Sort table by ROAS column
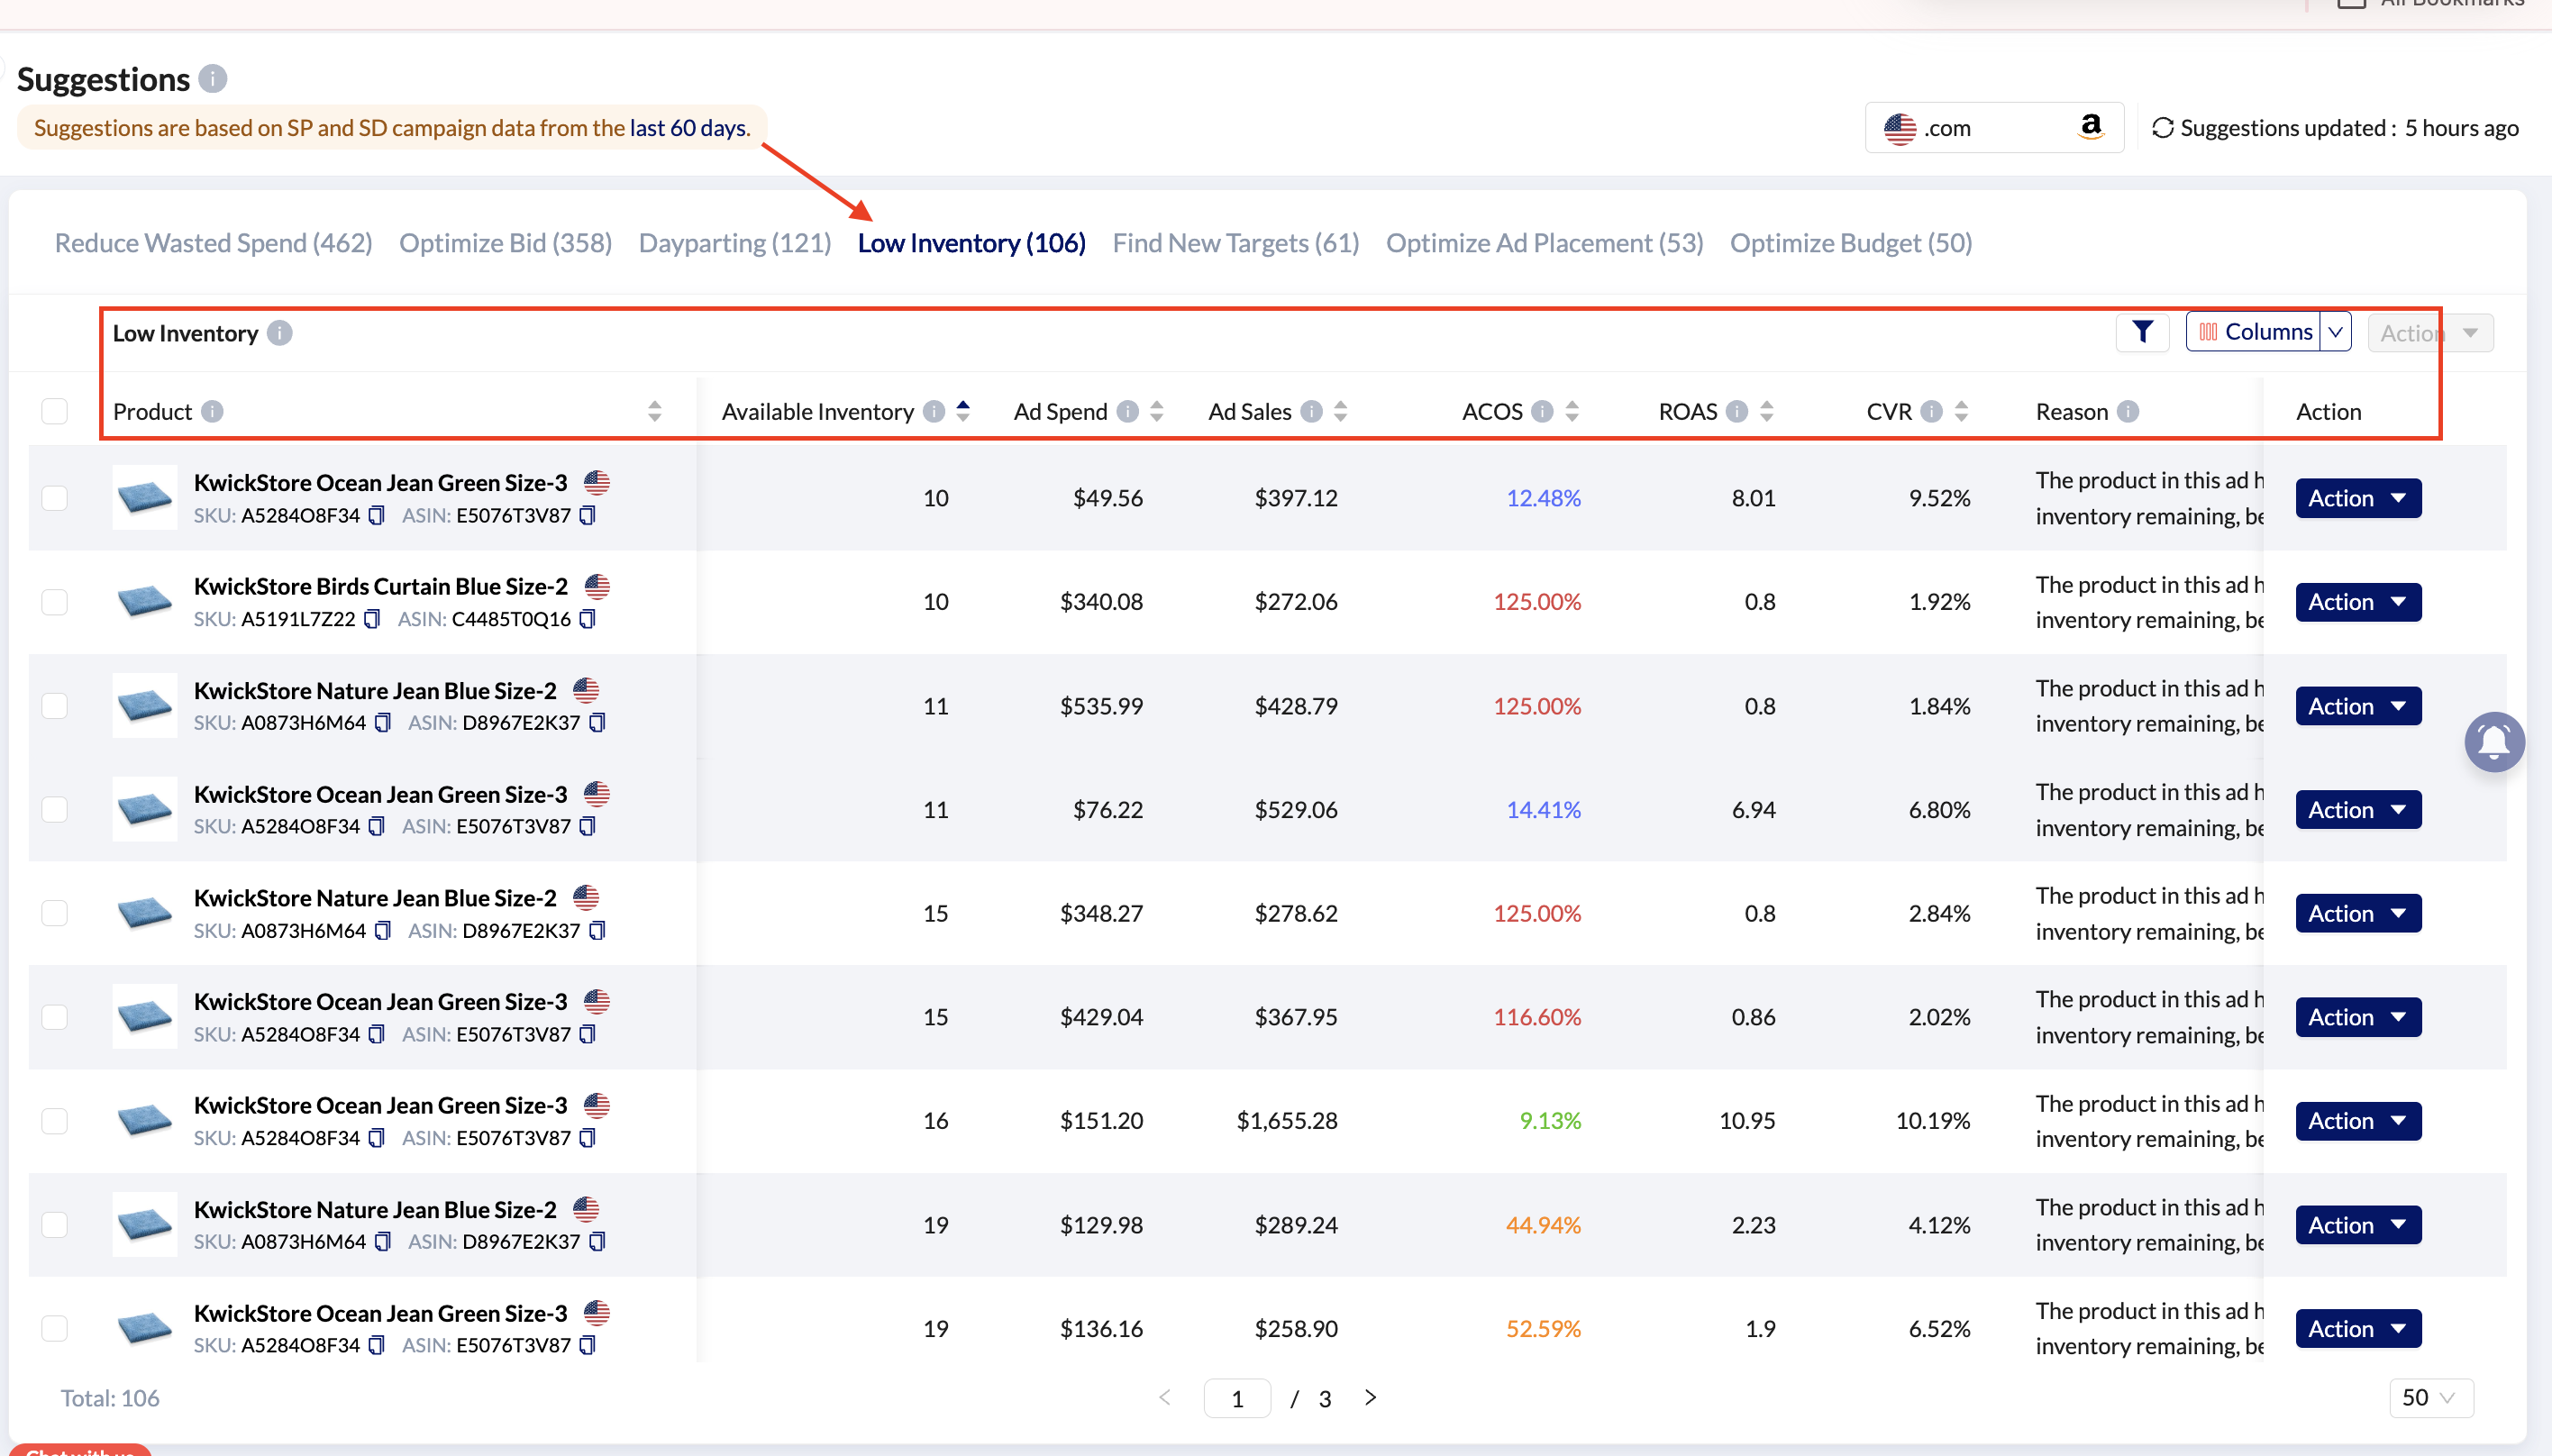Viewport: 2552px width, 1456px height. pyautogui.click(x=1767, y=411)
